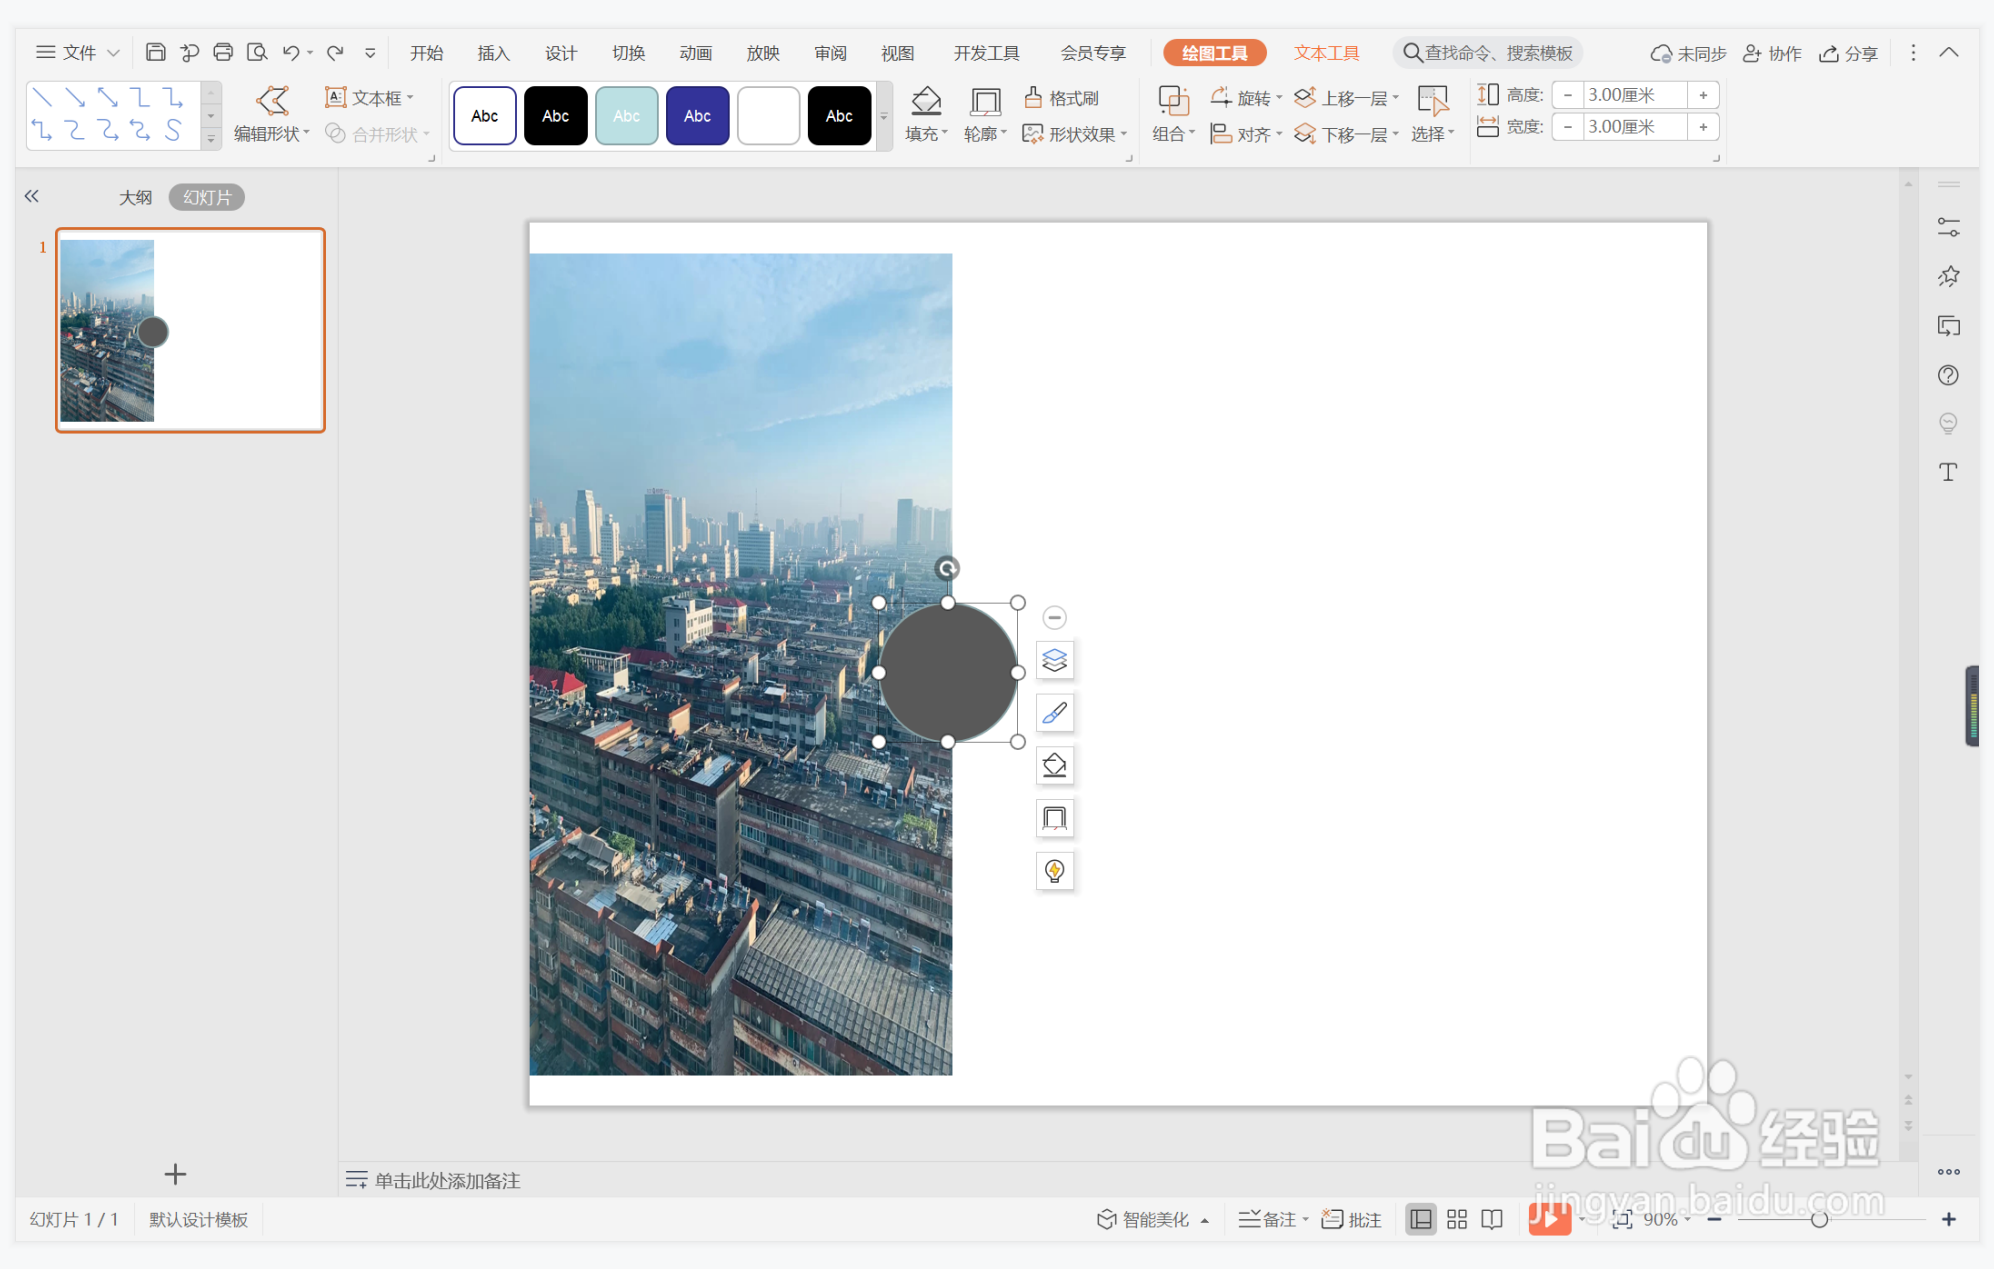
Task: Click the Share (分享) button
Action: pos(1848,53)
